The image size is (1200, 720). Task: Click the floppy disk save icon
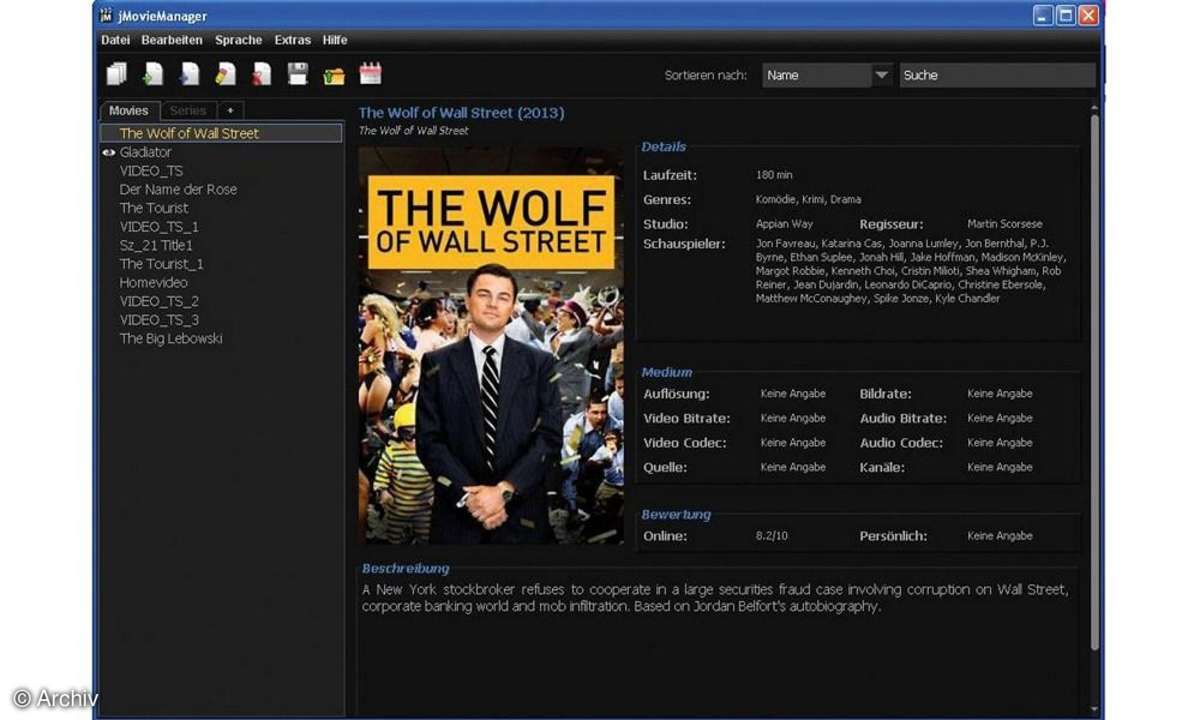click(x=298, y=74)
